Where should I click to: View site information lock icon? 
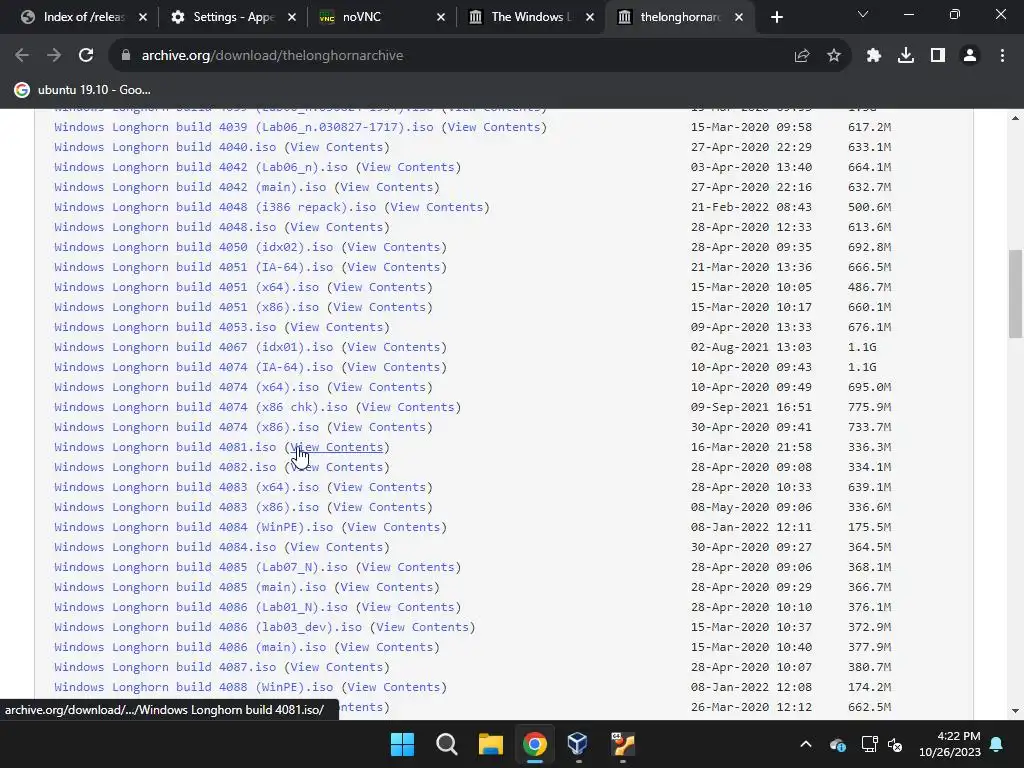pyautogui.click(x=126, y=56)
